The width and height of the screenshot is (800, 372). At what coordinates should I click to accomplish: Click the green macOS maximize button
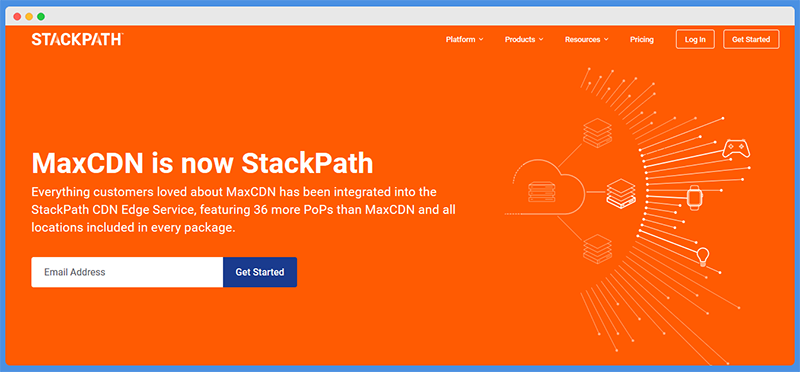41,16
